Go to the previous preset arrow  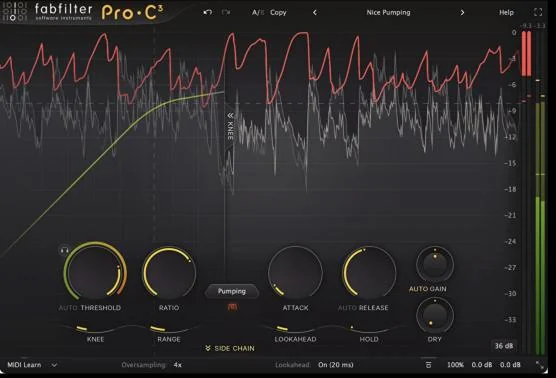[x=315, y=12]
